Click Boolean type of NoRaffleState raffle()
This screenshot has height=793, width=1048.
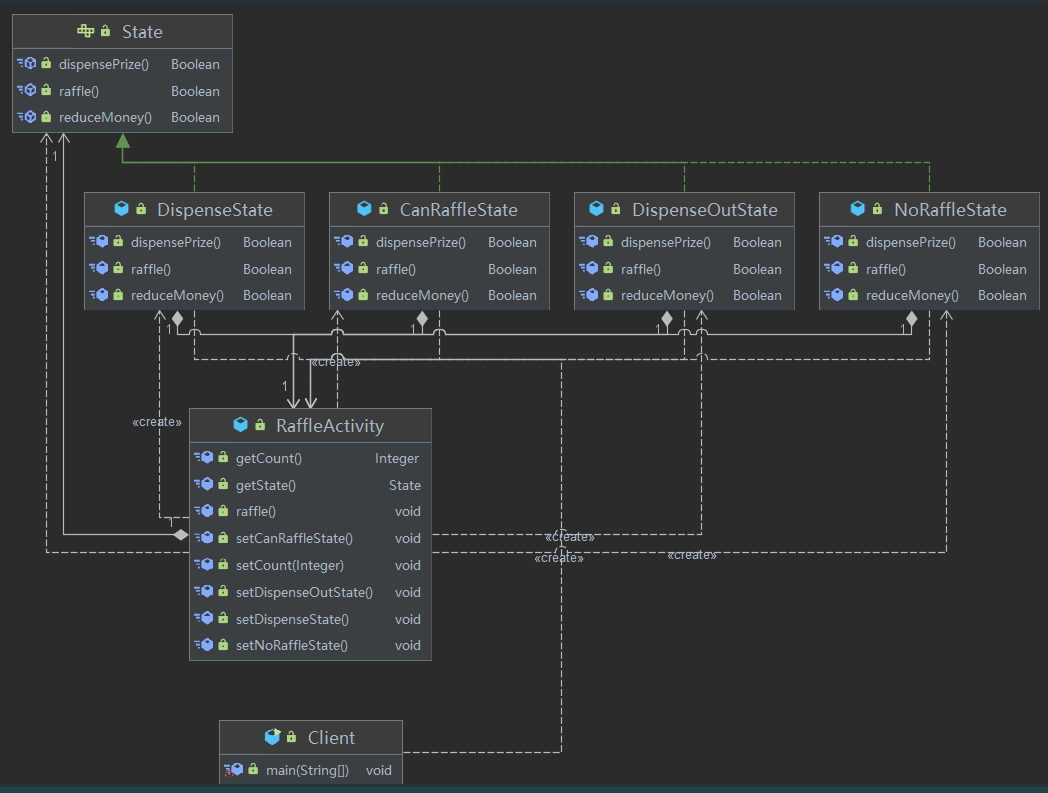click(x=1003, y=269)
